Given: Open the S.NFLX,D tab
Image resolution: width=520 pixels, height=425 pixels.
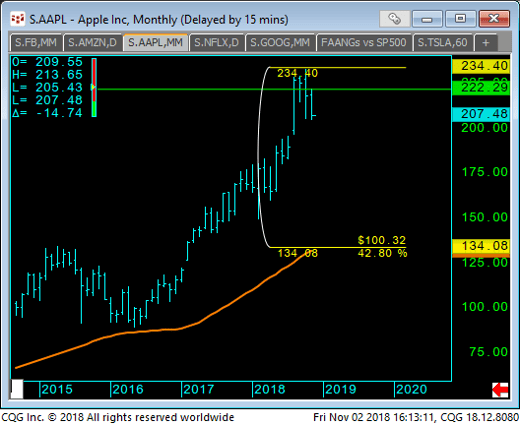Looking at the screenshot, I should tap(216, 43).
